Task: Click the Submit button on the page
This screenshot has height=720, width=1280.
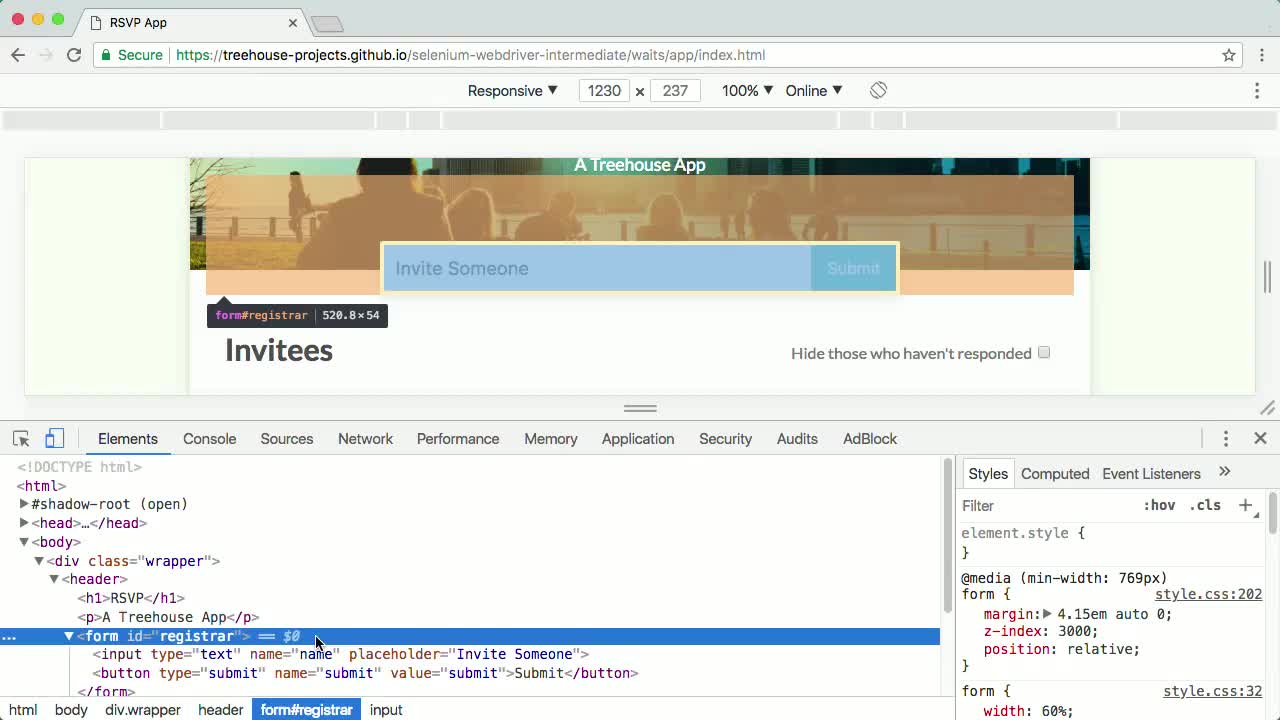Action: [x=852, y=268]
